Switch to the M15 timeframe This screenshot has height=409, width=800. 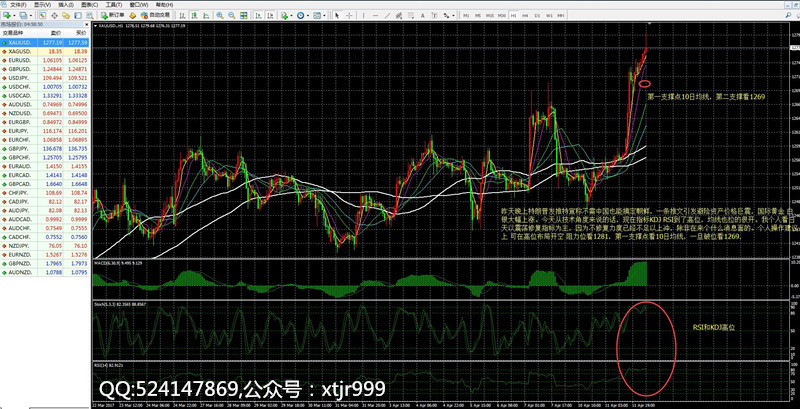[490, 15]
